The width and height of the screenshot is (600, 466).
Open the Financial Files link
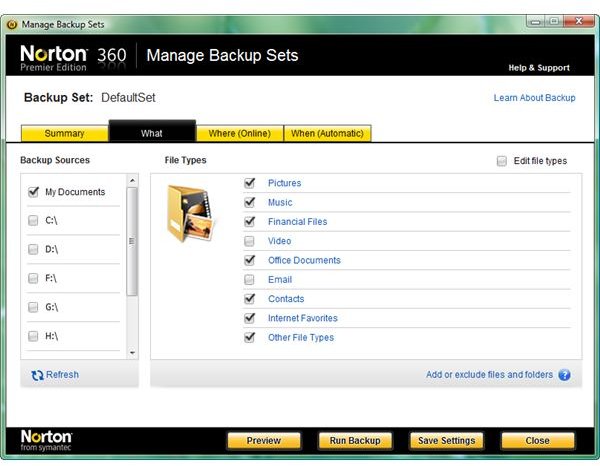[x=297, y=222]
